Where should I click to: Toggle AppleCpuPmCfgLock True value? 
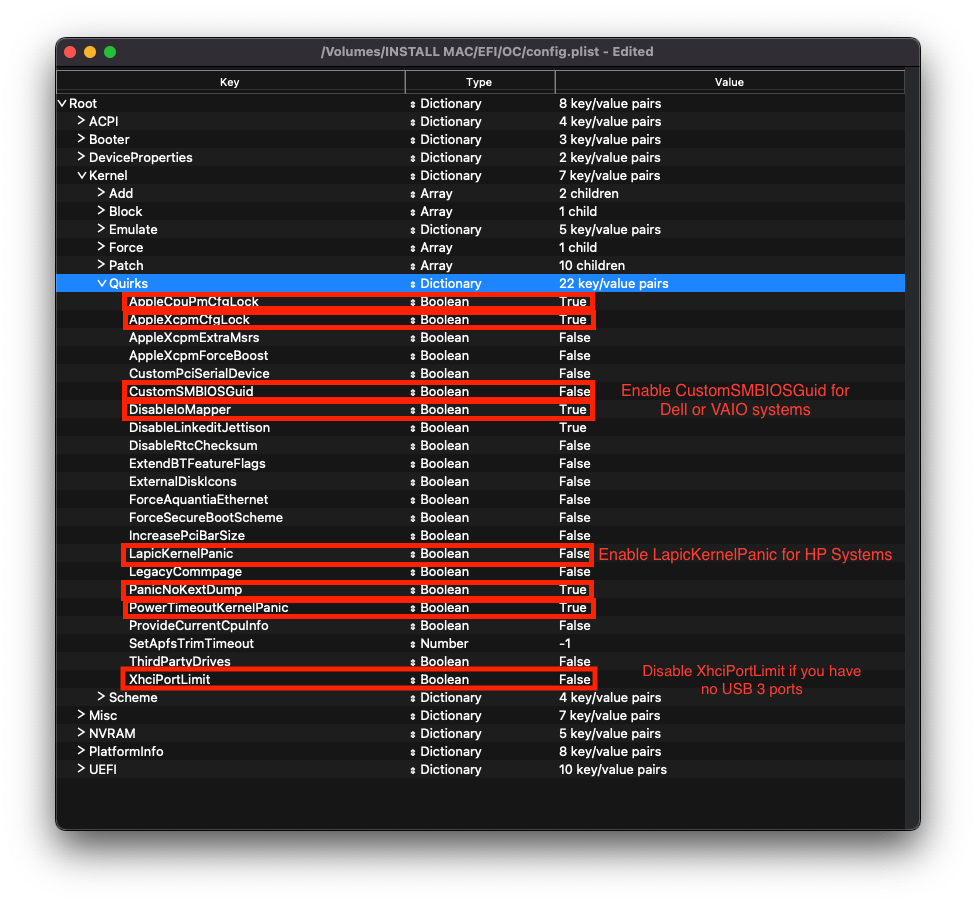coord(573,302)
